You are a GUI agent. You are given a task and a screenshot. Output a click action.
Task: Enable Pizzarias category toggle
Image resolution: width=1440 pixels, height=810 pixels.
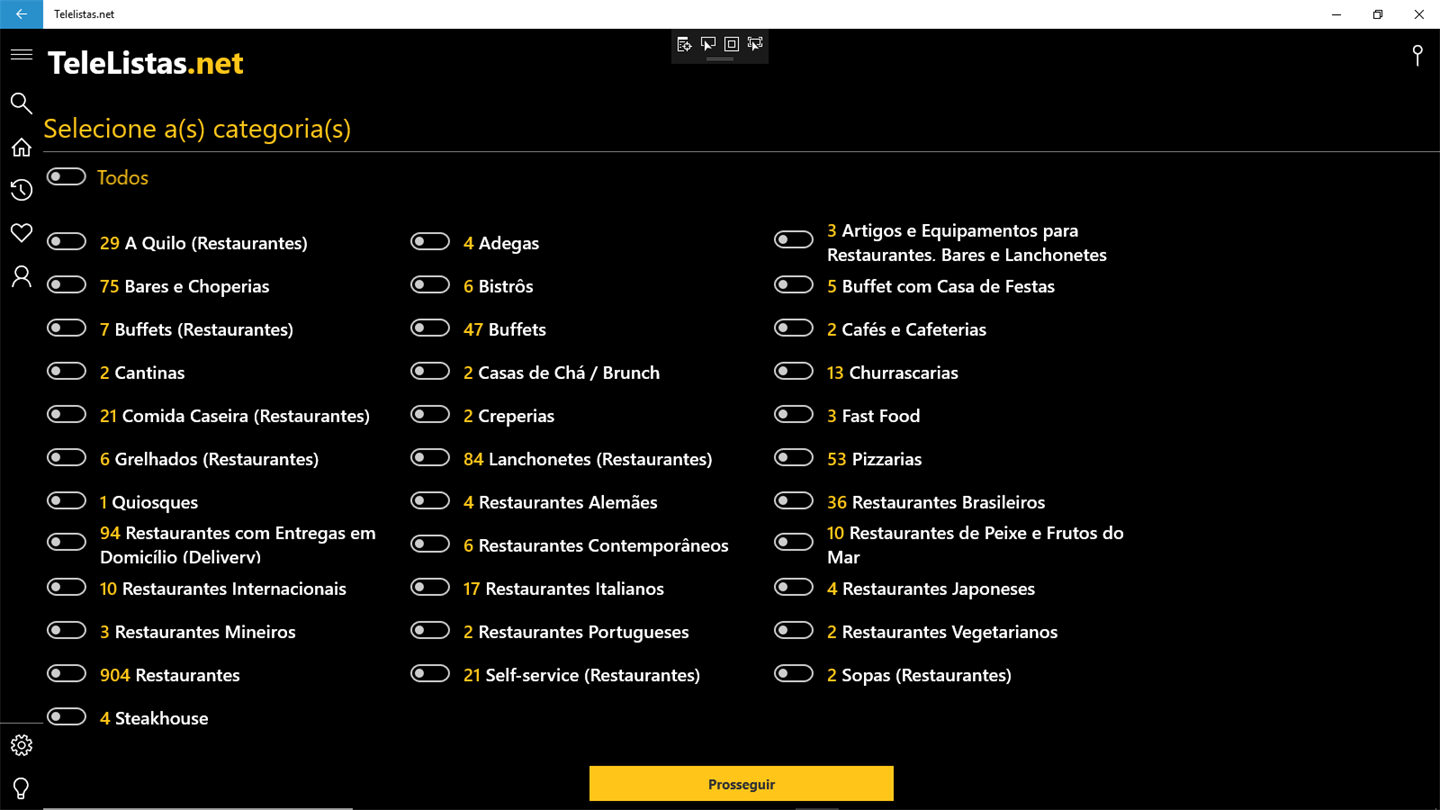tap(794, 458)
